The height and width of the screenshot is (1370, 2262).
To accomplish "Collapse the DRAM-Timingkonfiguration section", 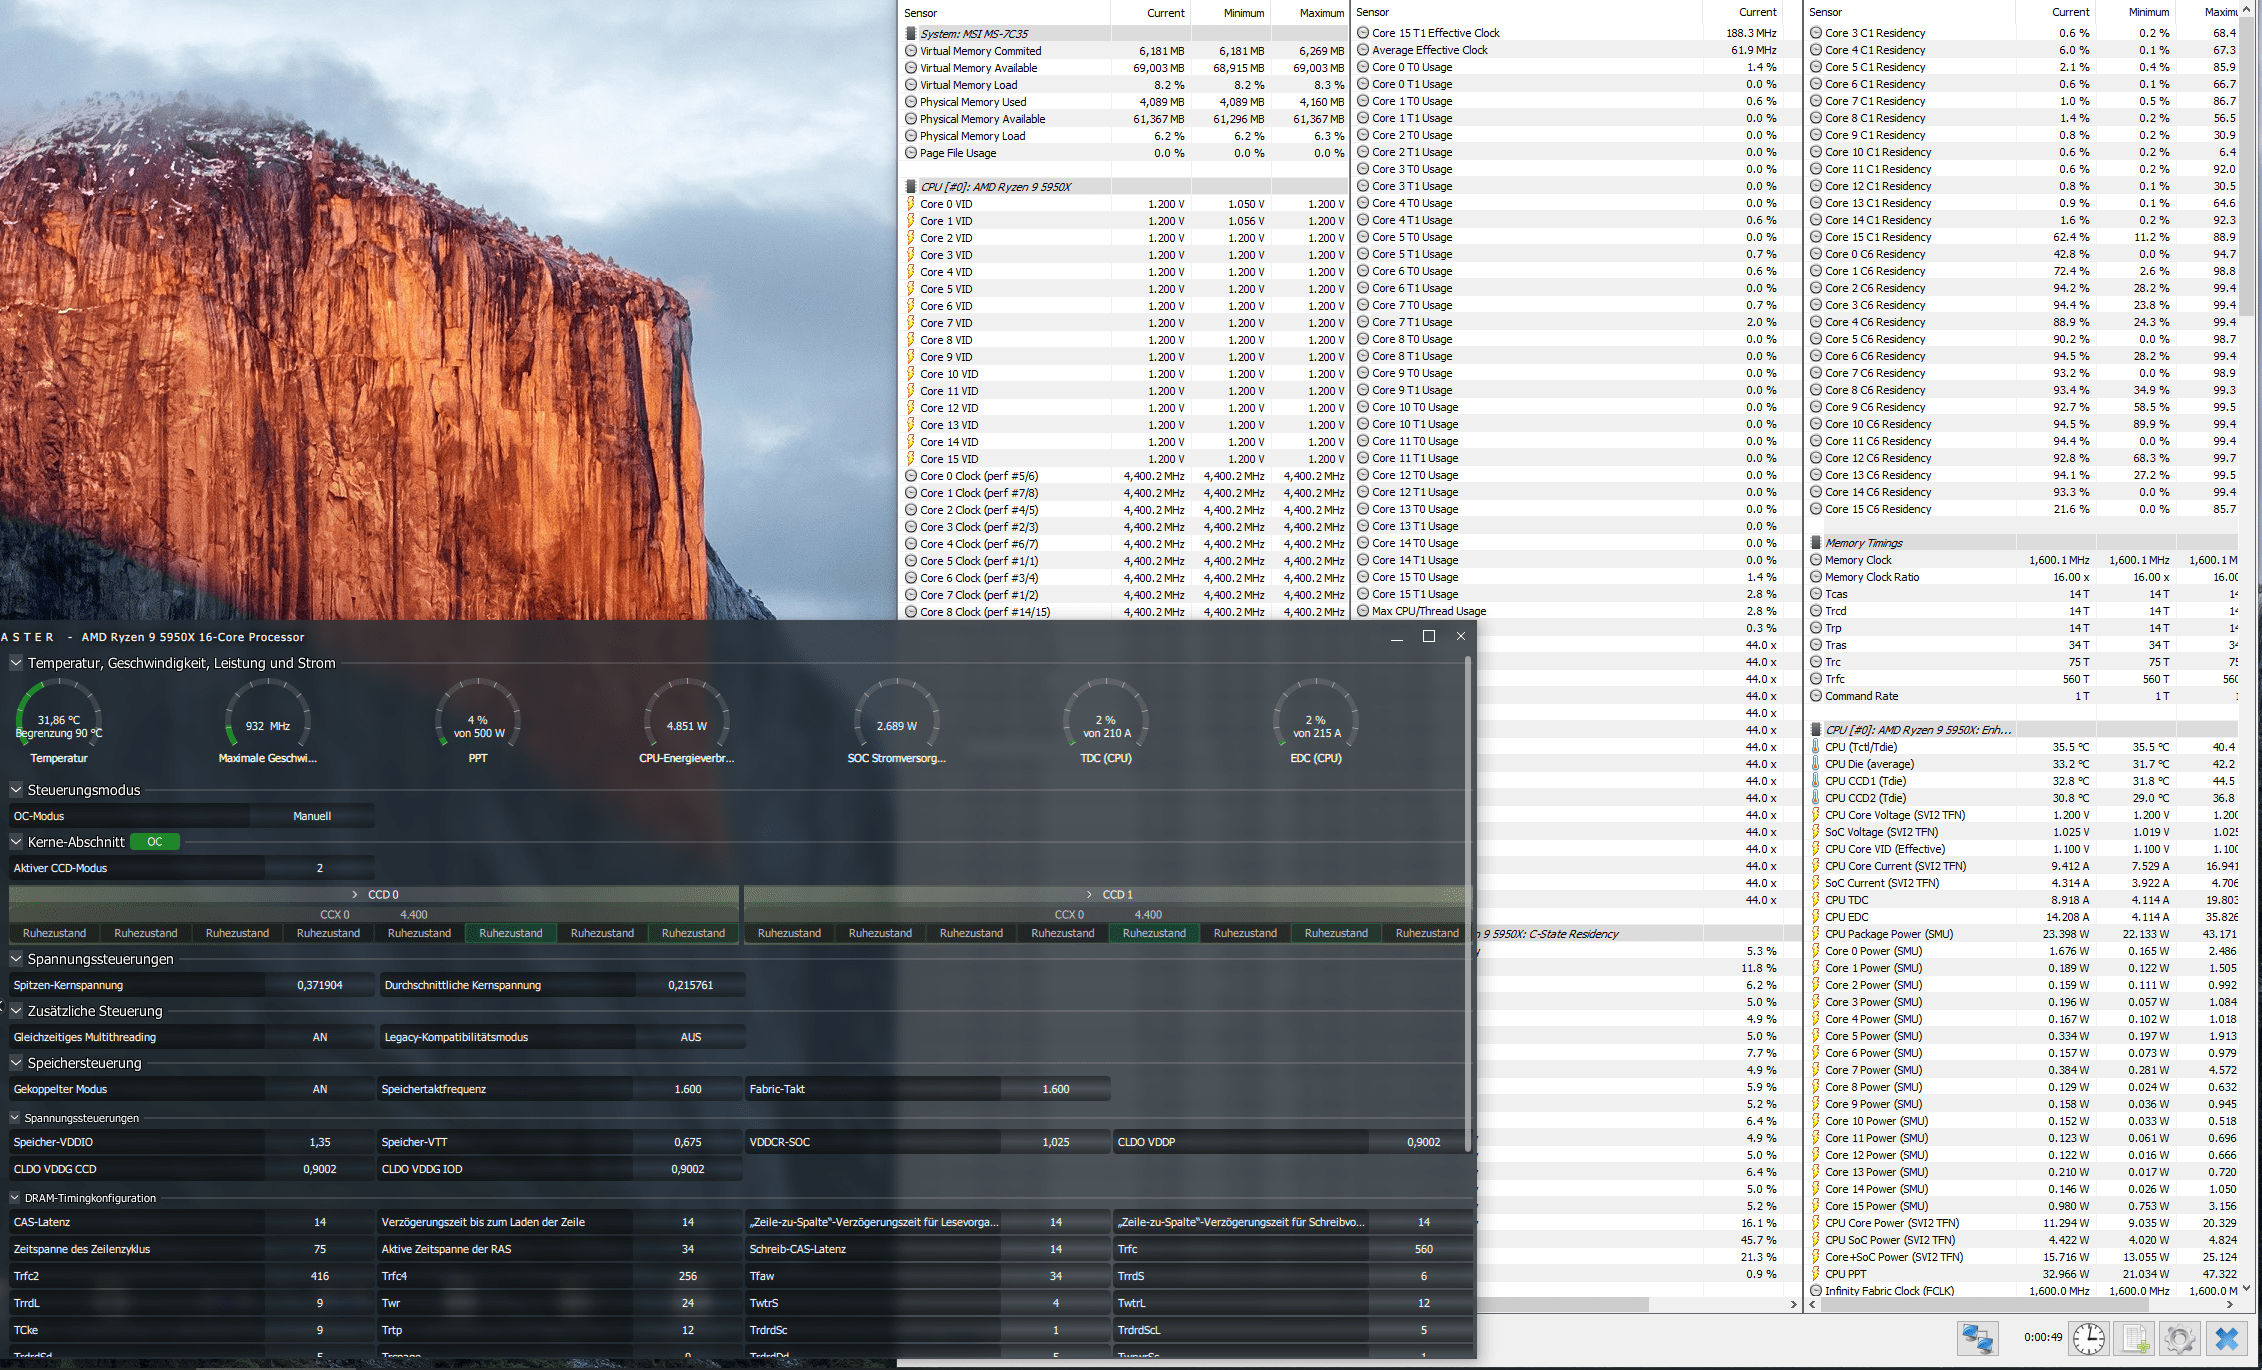I will tap(15, 1198).
